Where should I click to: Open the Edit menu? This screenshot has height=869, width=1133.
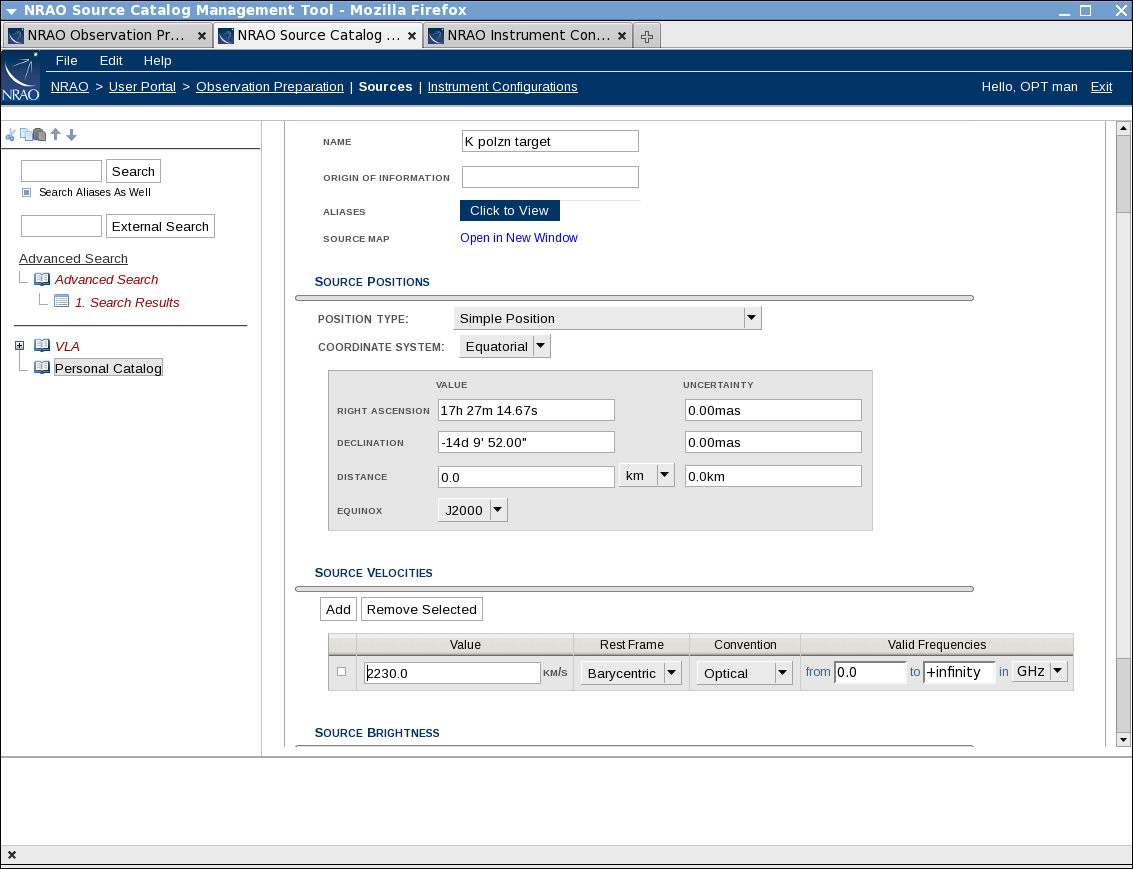click(110, 60)
